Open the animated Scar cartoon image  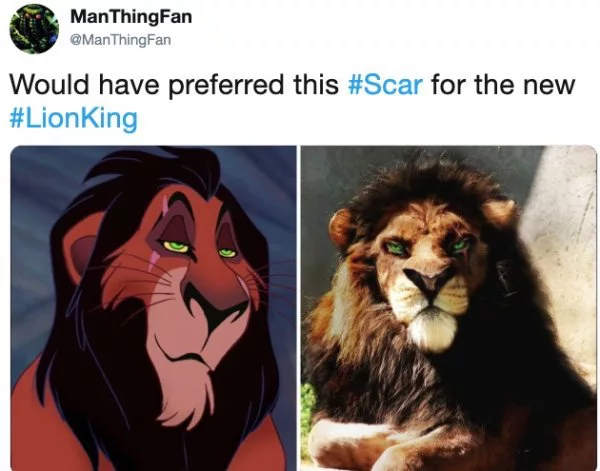pos(153,308)
